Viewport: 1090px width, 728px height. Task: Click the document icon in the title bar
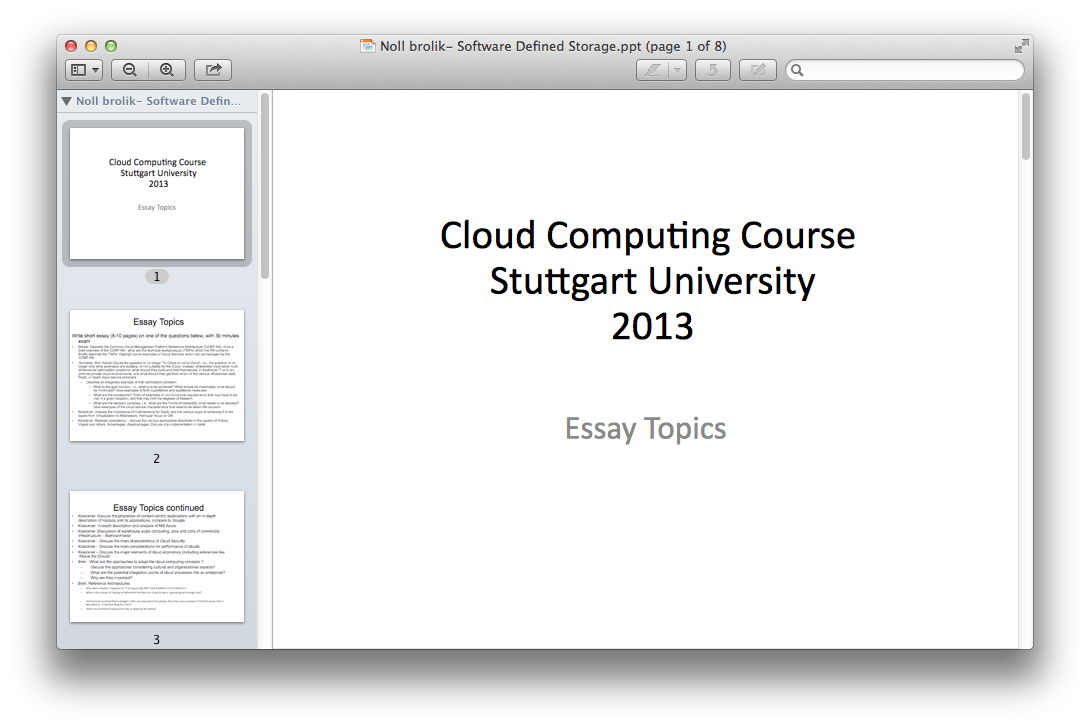[x=367, y=46]
